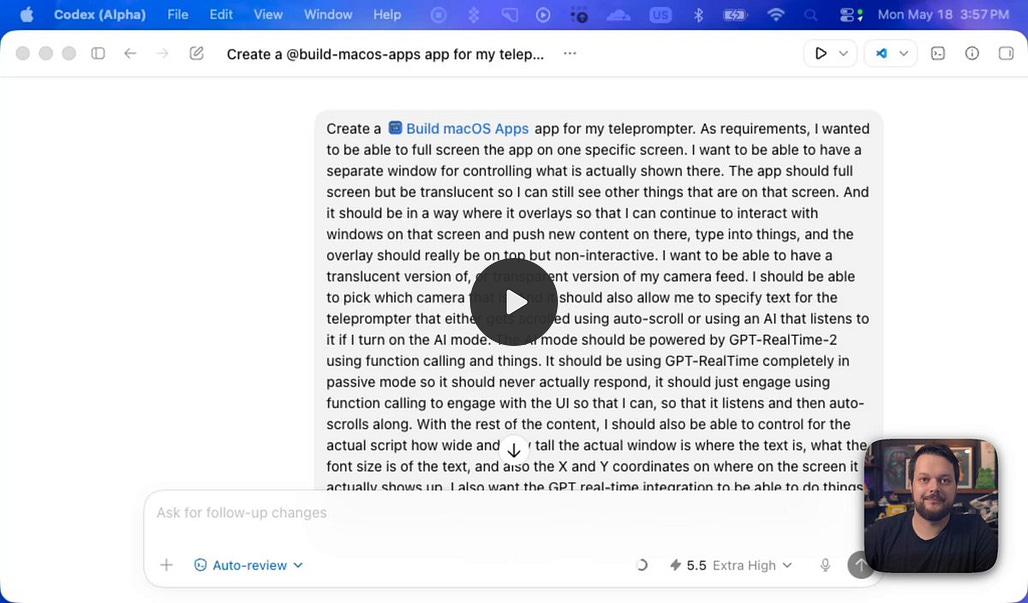Open the File menu
The image size is (1028, 603).
pyautogui.click(x=178, y=14)
